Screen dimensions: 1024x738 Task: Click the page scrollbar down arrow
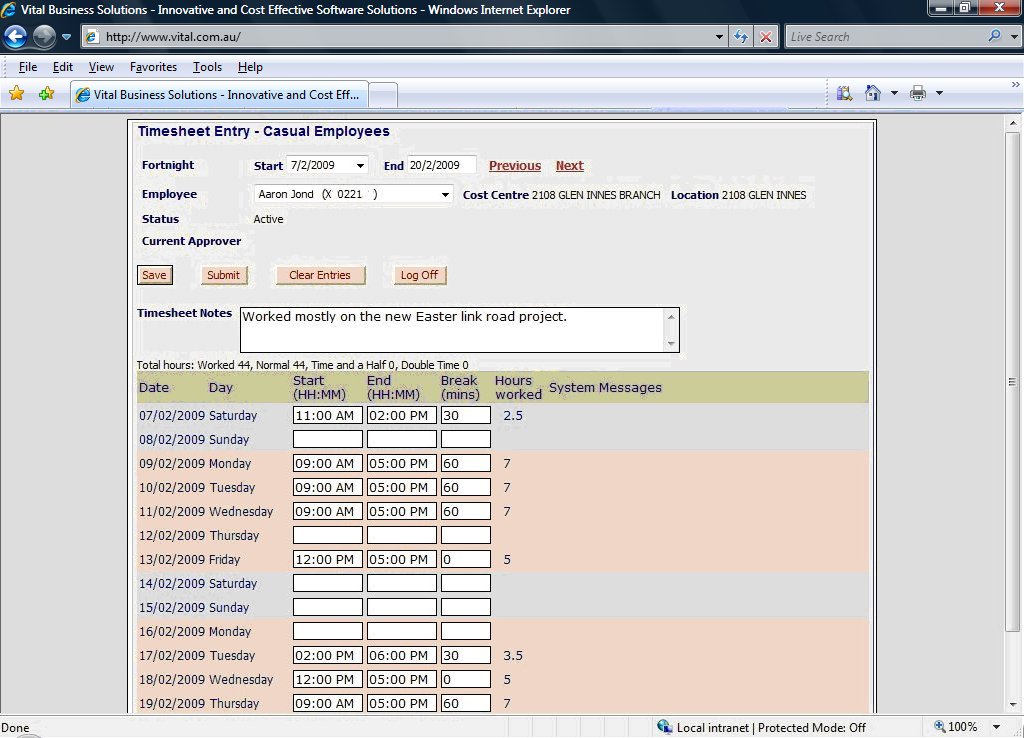(1012, 705)
